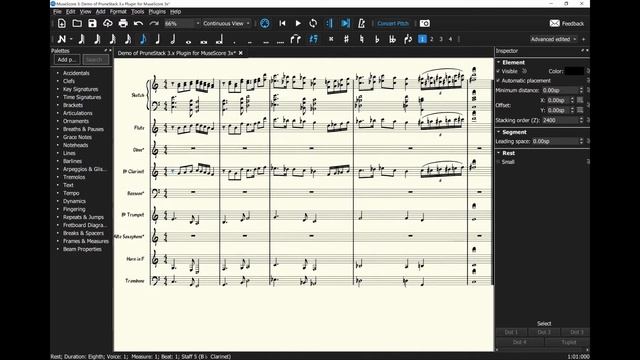Screen dimensions: 640x360
Task: Click Add palettes button
Action: [67, 60]
